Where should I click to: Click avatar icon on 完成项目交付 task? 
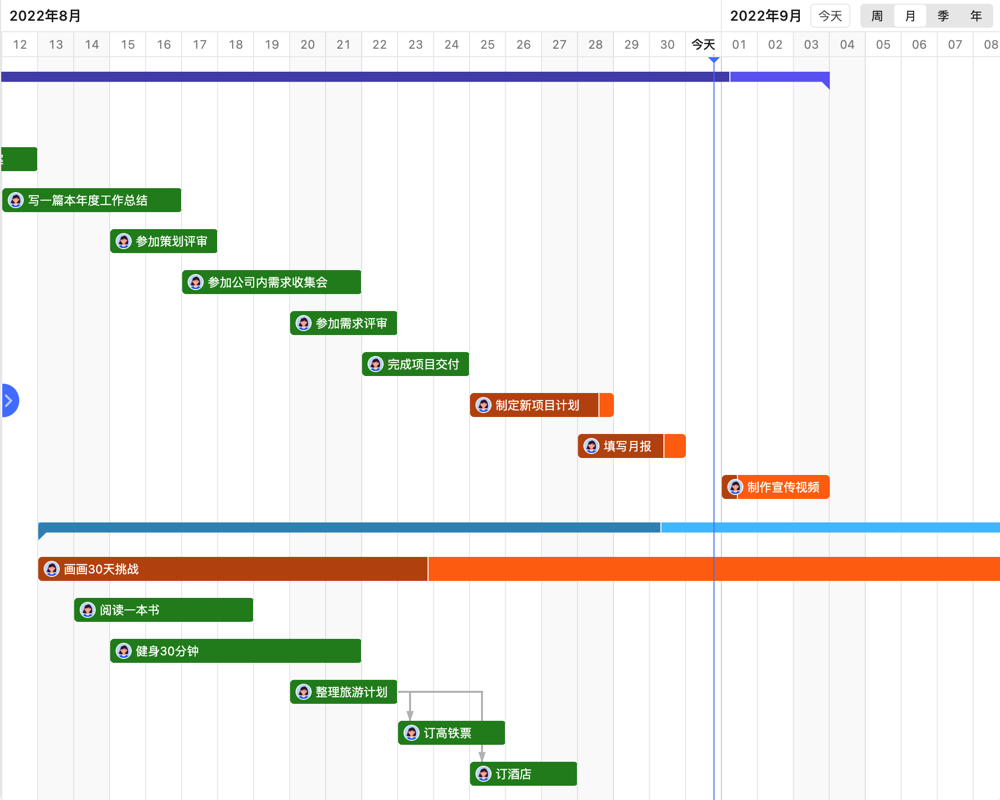tap(376, 364)
